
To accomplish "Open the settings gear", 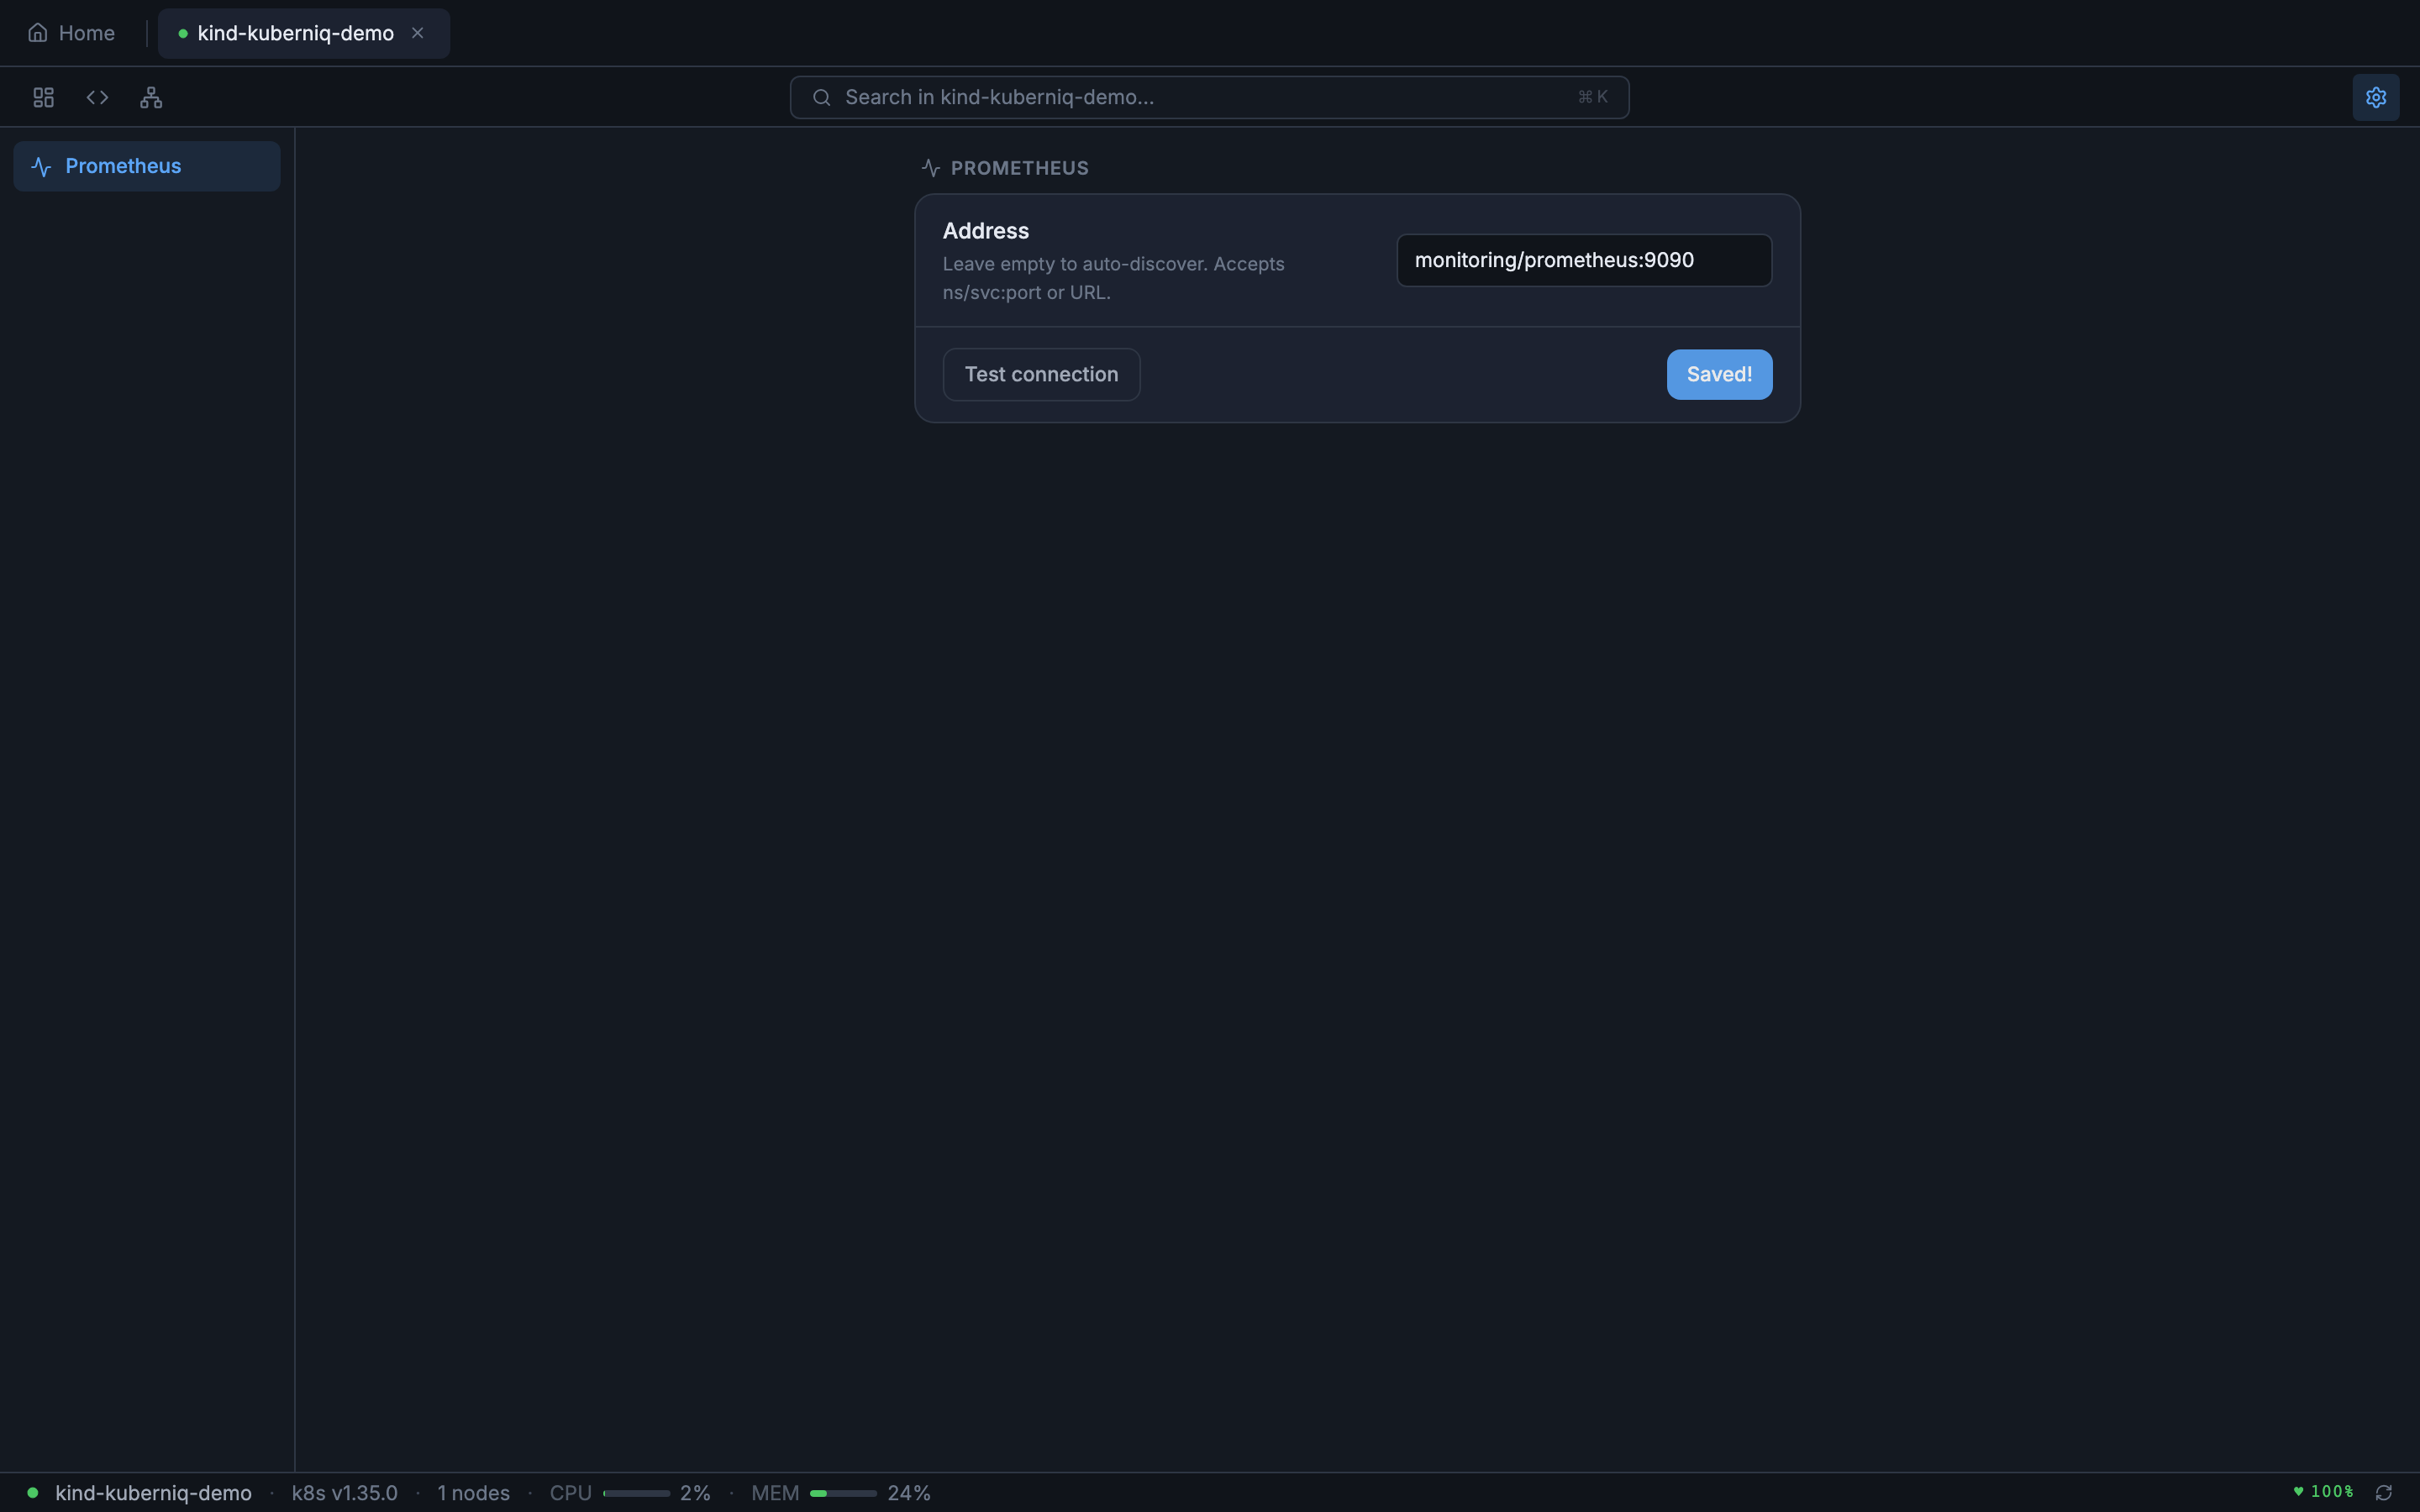I will tap(2377, 96).
